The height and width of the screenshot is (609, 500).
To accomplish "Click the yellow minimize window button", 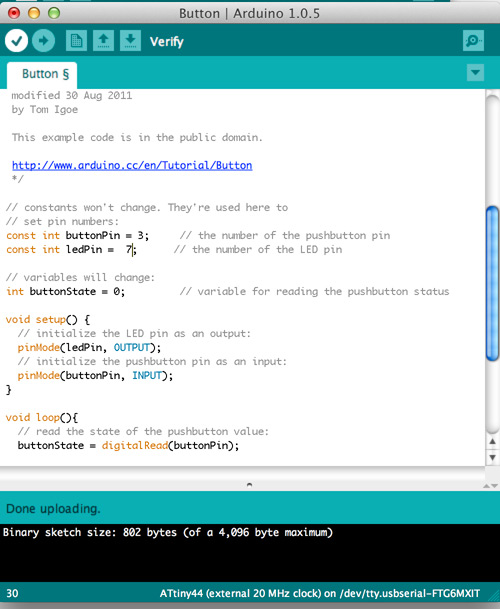I will click(34, 13).
